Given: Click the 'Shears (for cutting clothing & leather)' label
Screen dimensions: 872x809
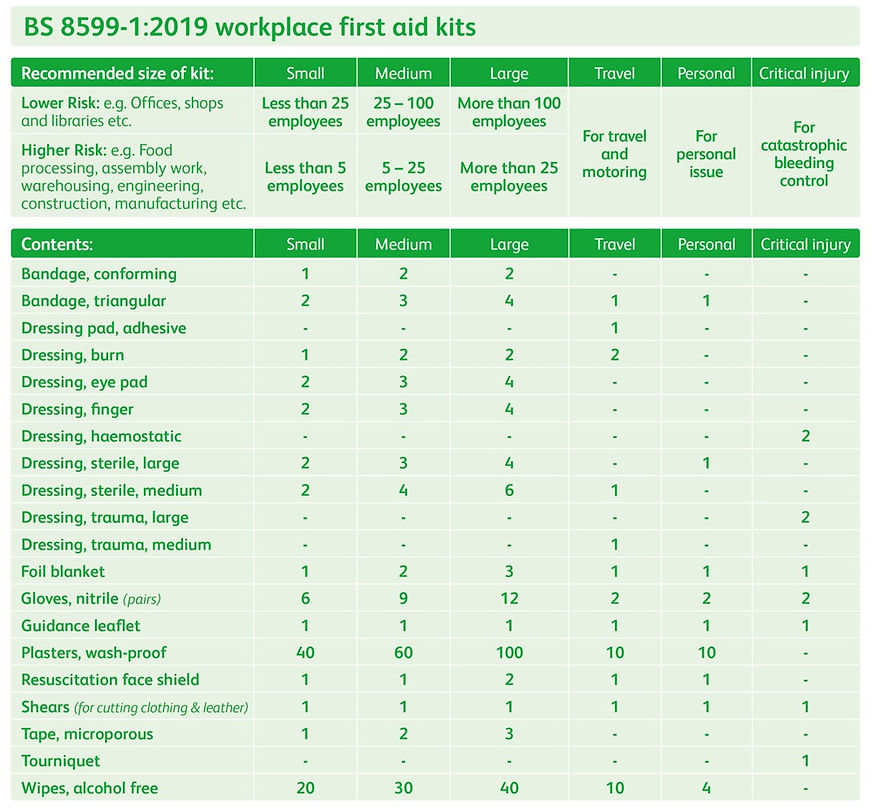Looking at the screenshot, I should pyautogui.click(x=135, y=707).
